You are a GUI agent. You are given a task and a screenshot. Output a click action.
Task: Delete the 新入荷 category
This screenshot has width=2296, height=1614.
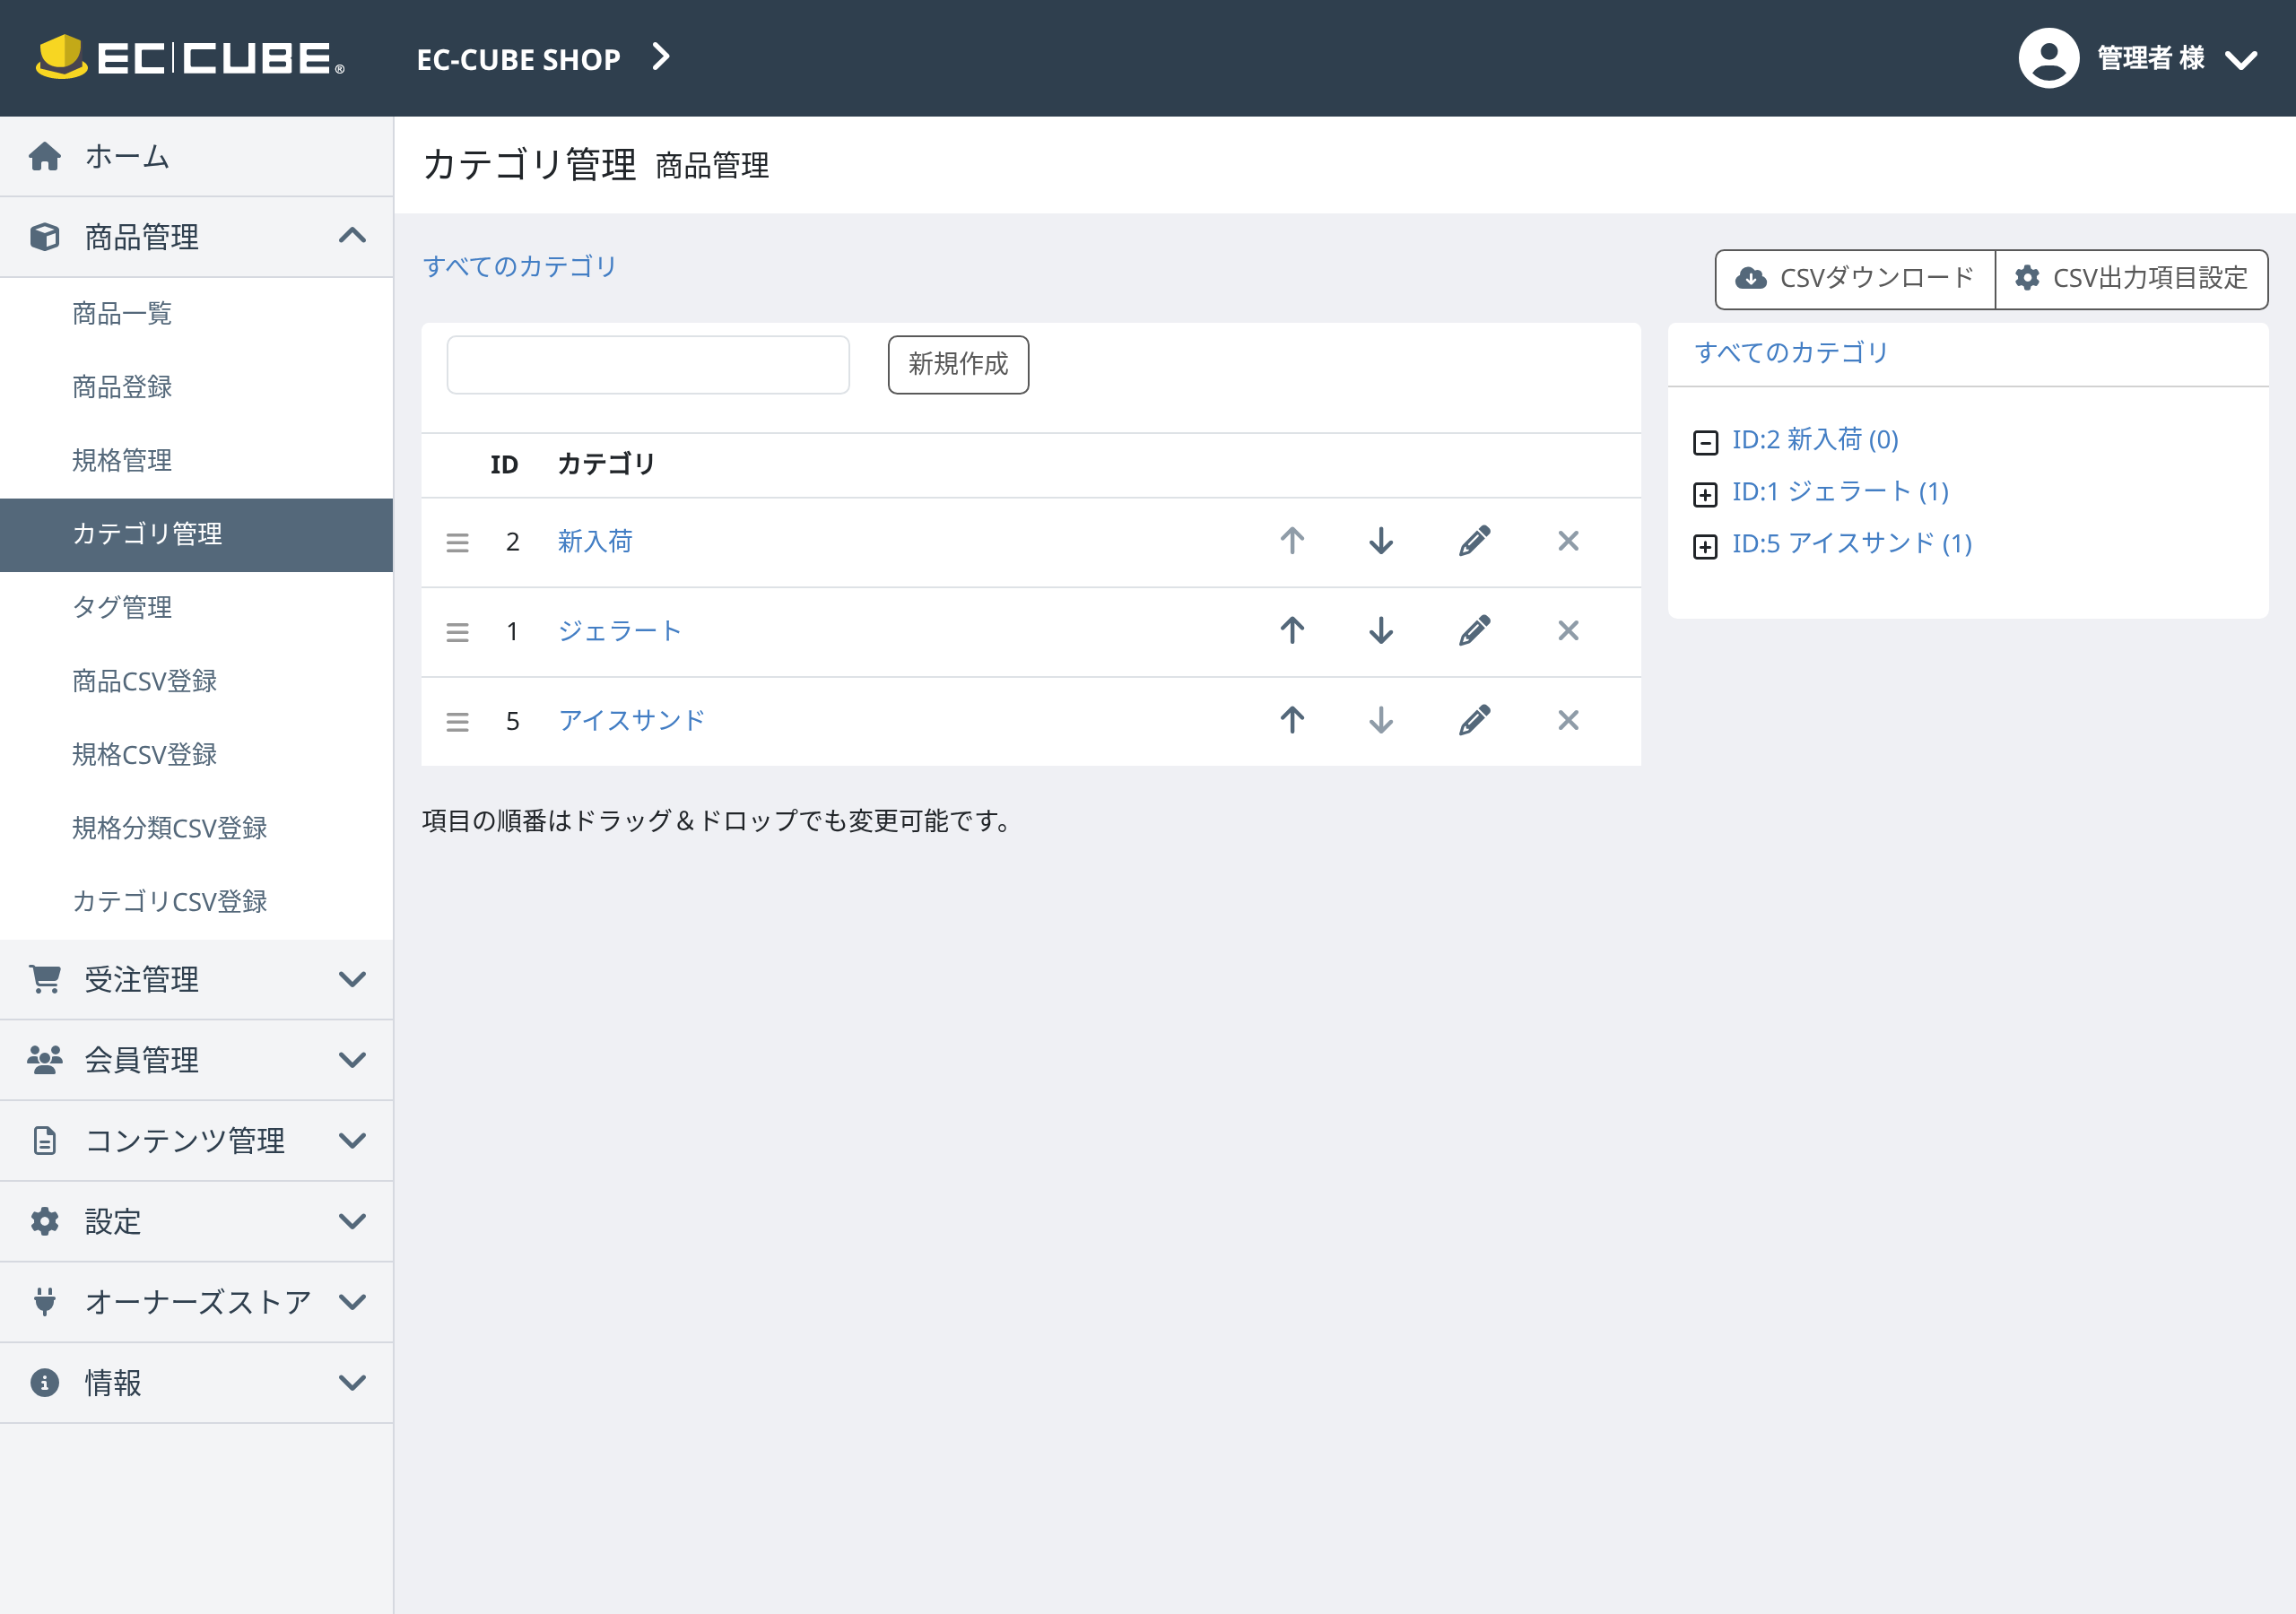pos(1568,541)
